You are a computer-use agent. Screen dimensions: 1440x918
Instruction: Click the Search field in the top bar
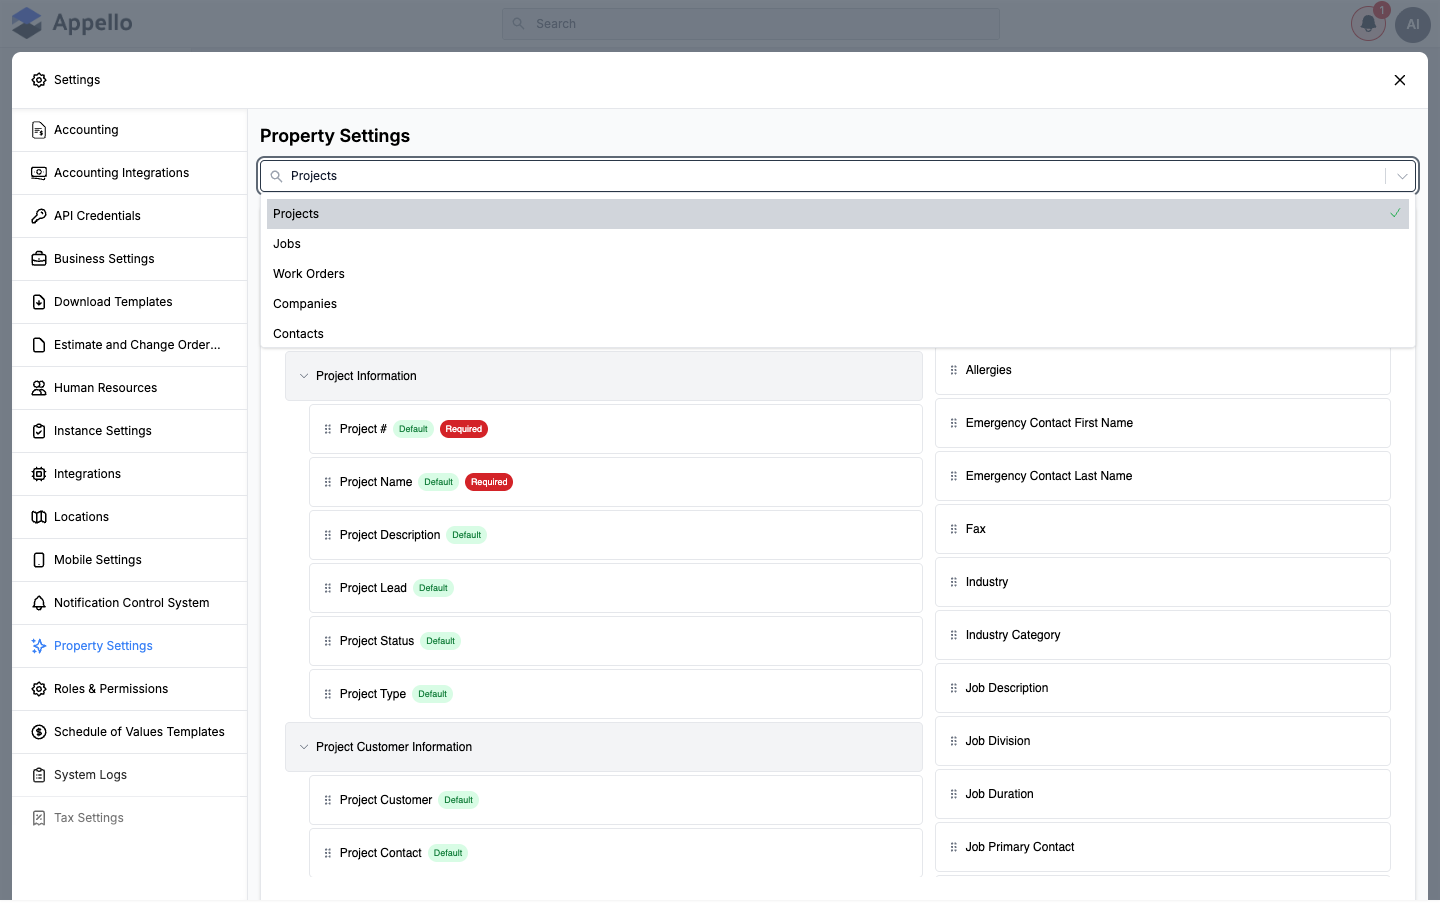(x=751, y=24)
